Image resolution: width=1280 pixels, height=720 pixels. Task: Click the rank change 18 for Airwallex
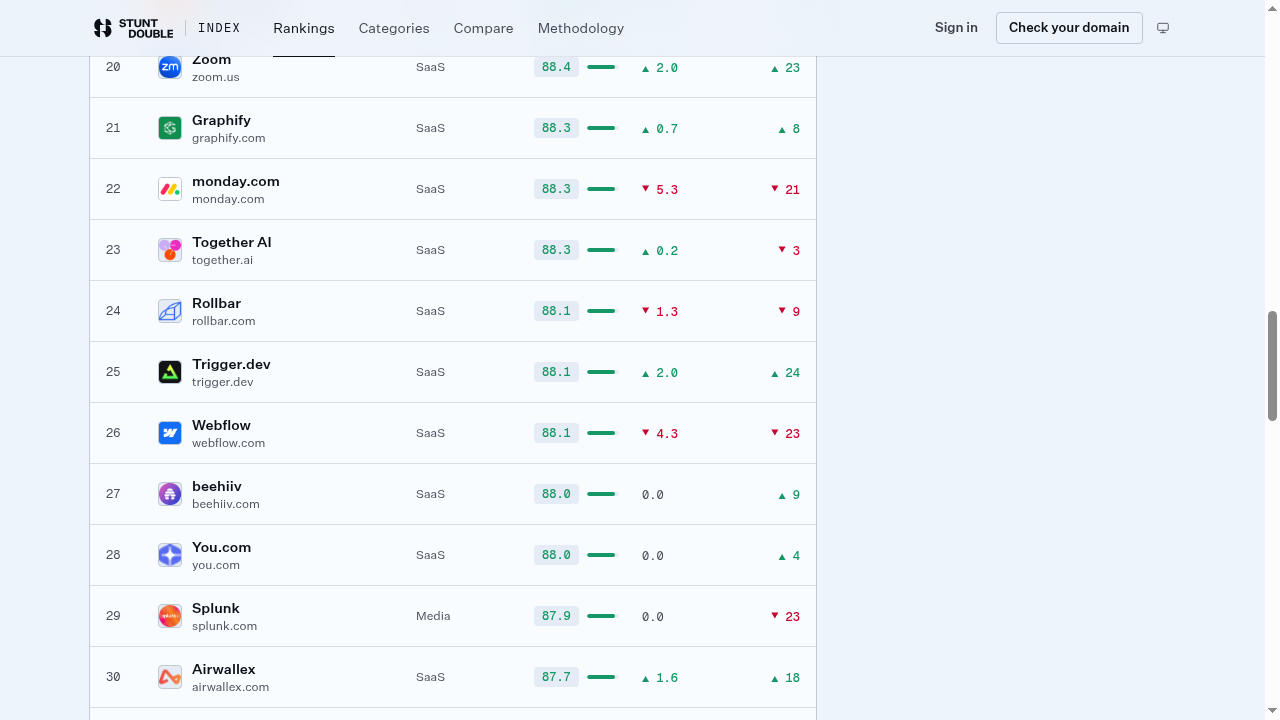click(x=785, y=678)
